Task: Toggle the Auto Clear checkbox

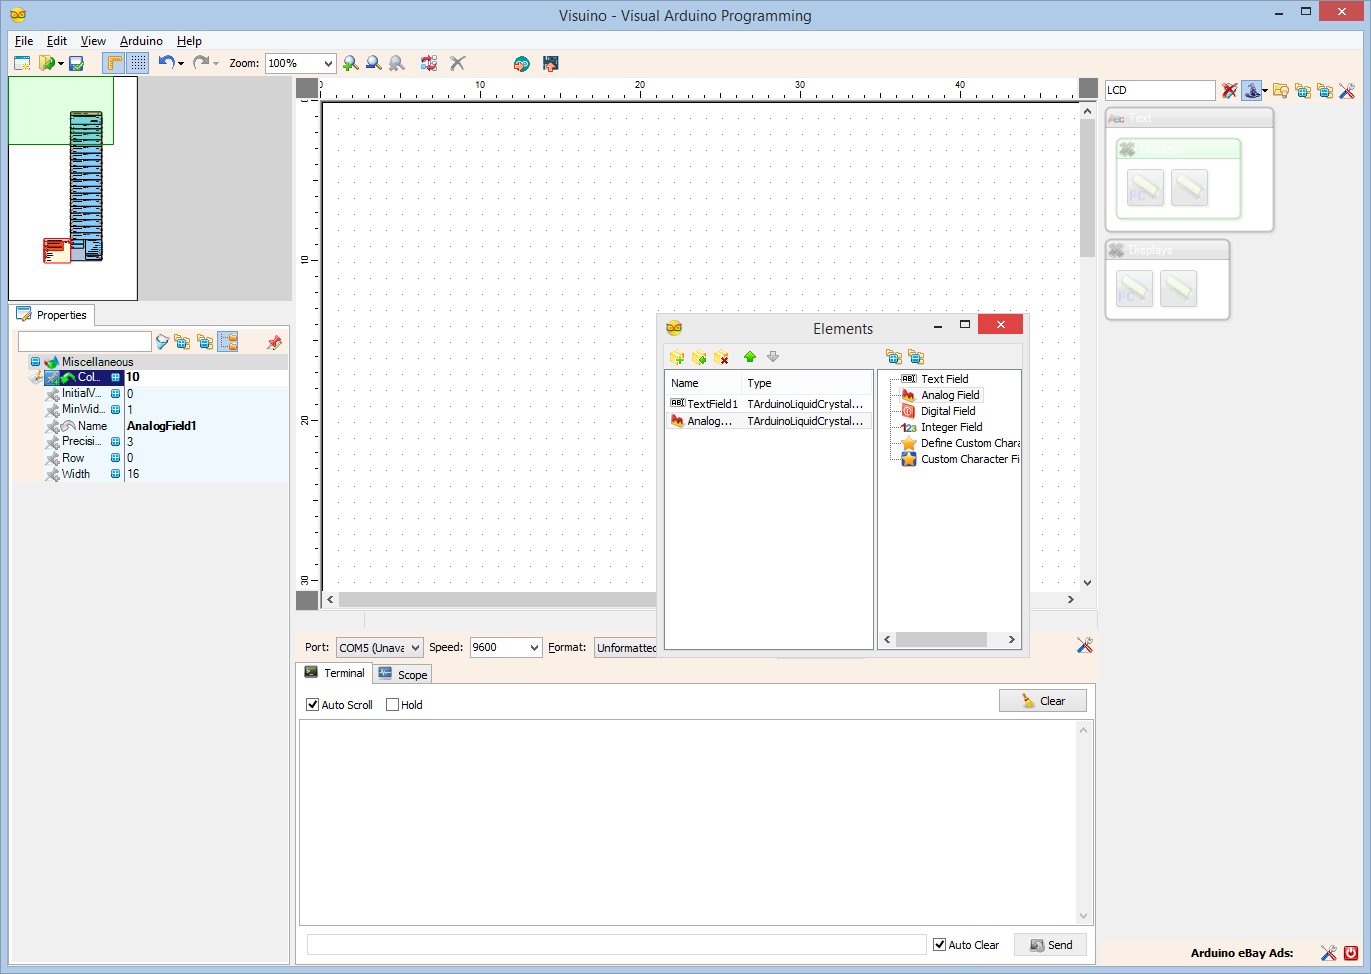Action: 940,945
